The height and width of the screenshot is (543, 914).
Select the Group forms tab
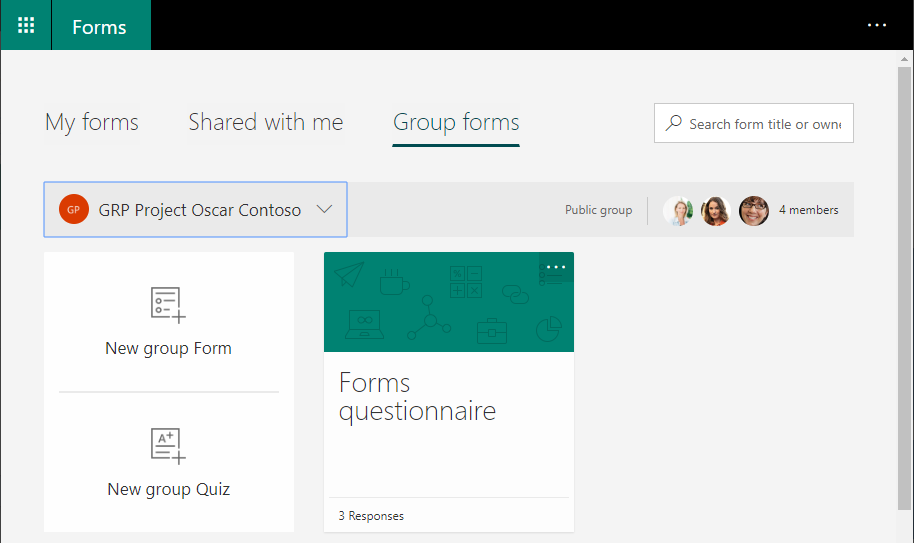[456, 123]
